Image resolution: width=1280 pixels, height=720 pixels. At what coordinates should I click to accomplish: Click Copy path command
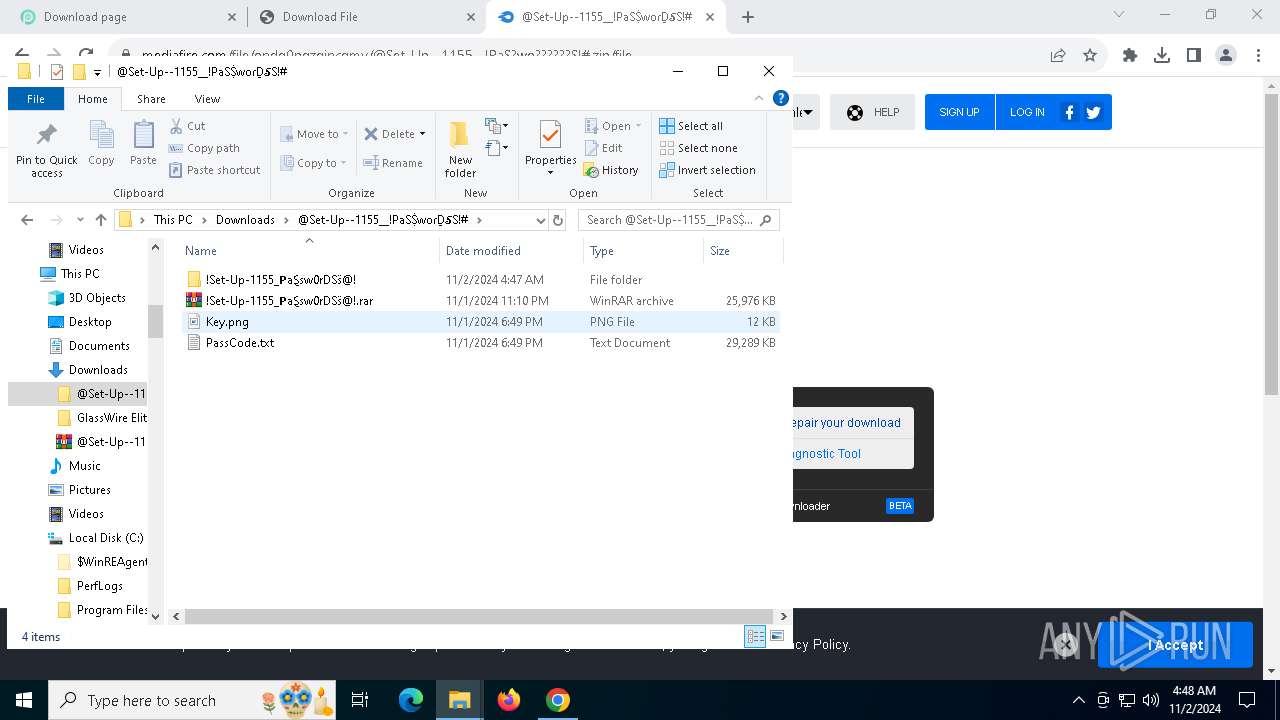pos(204,148)
